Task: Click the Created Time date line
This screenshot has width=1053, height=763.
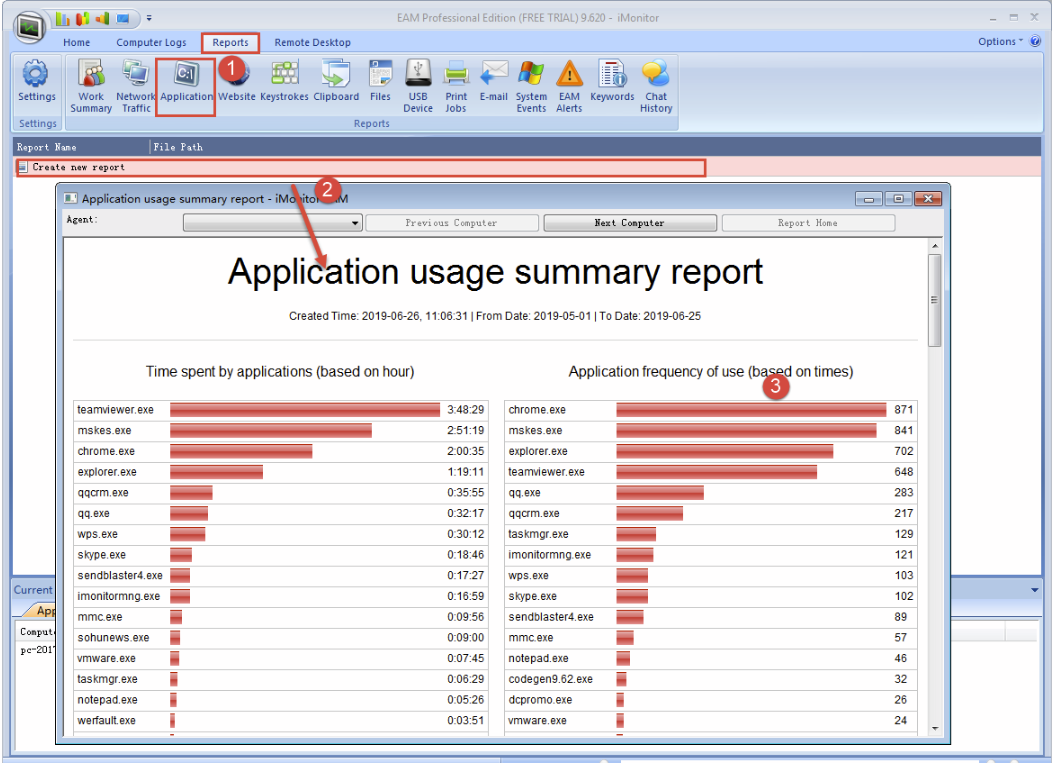Action: [495, 316]
